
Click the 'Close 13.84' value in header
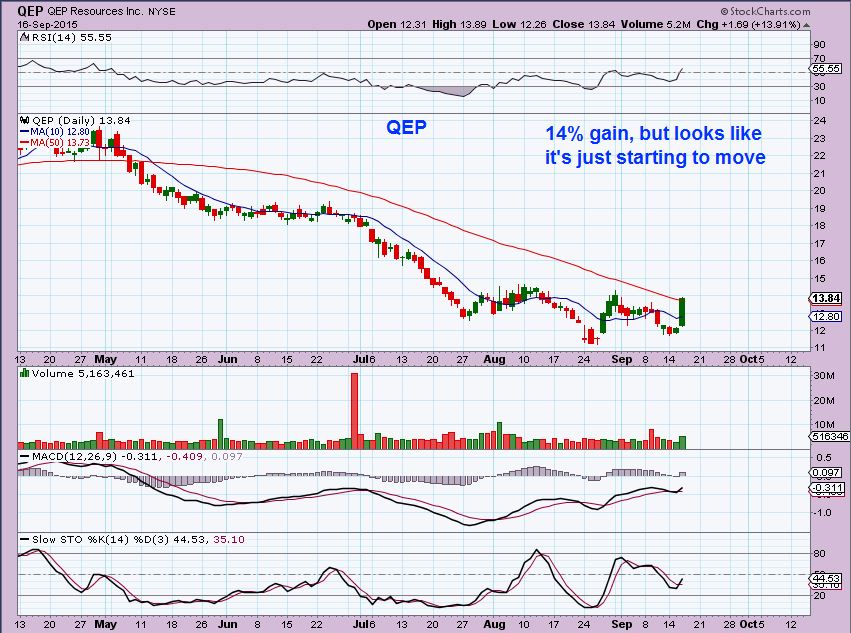tap(583, 24)
